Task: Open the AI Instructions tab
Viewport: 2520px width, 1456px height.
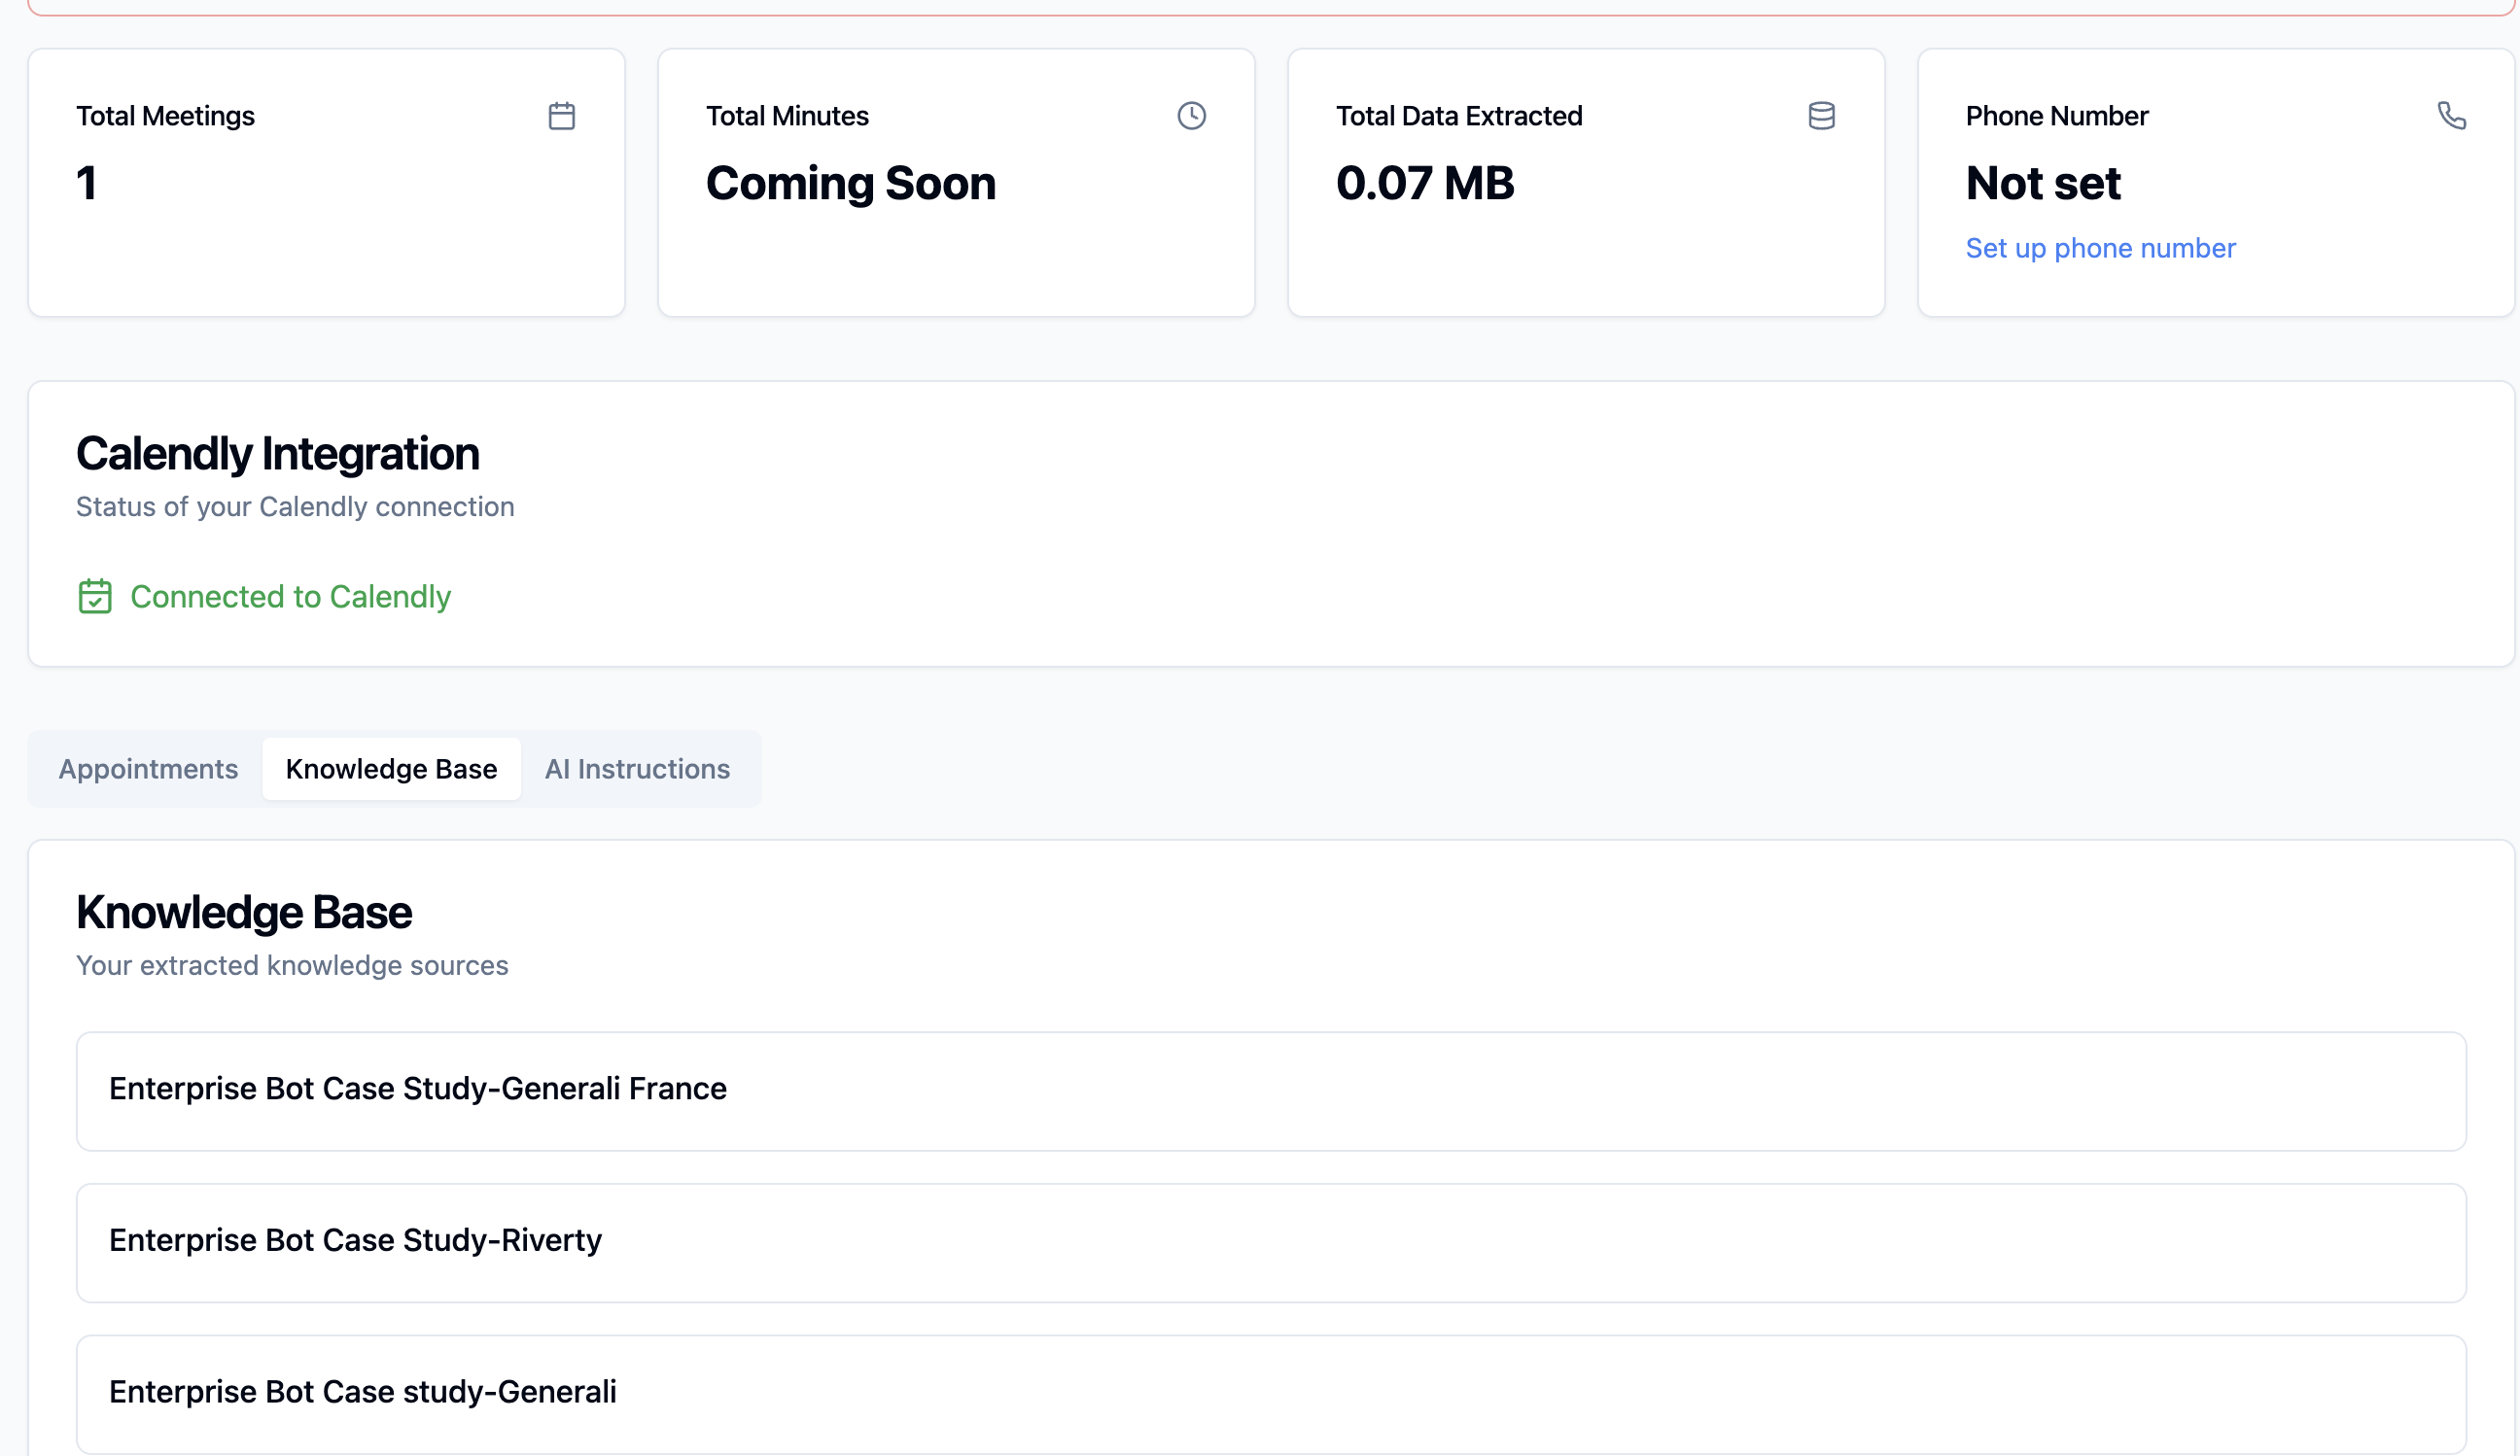Action: tap(637, 769)
